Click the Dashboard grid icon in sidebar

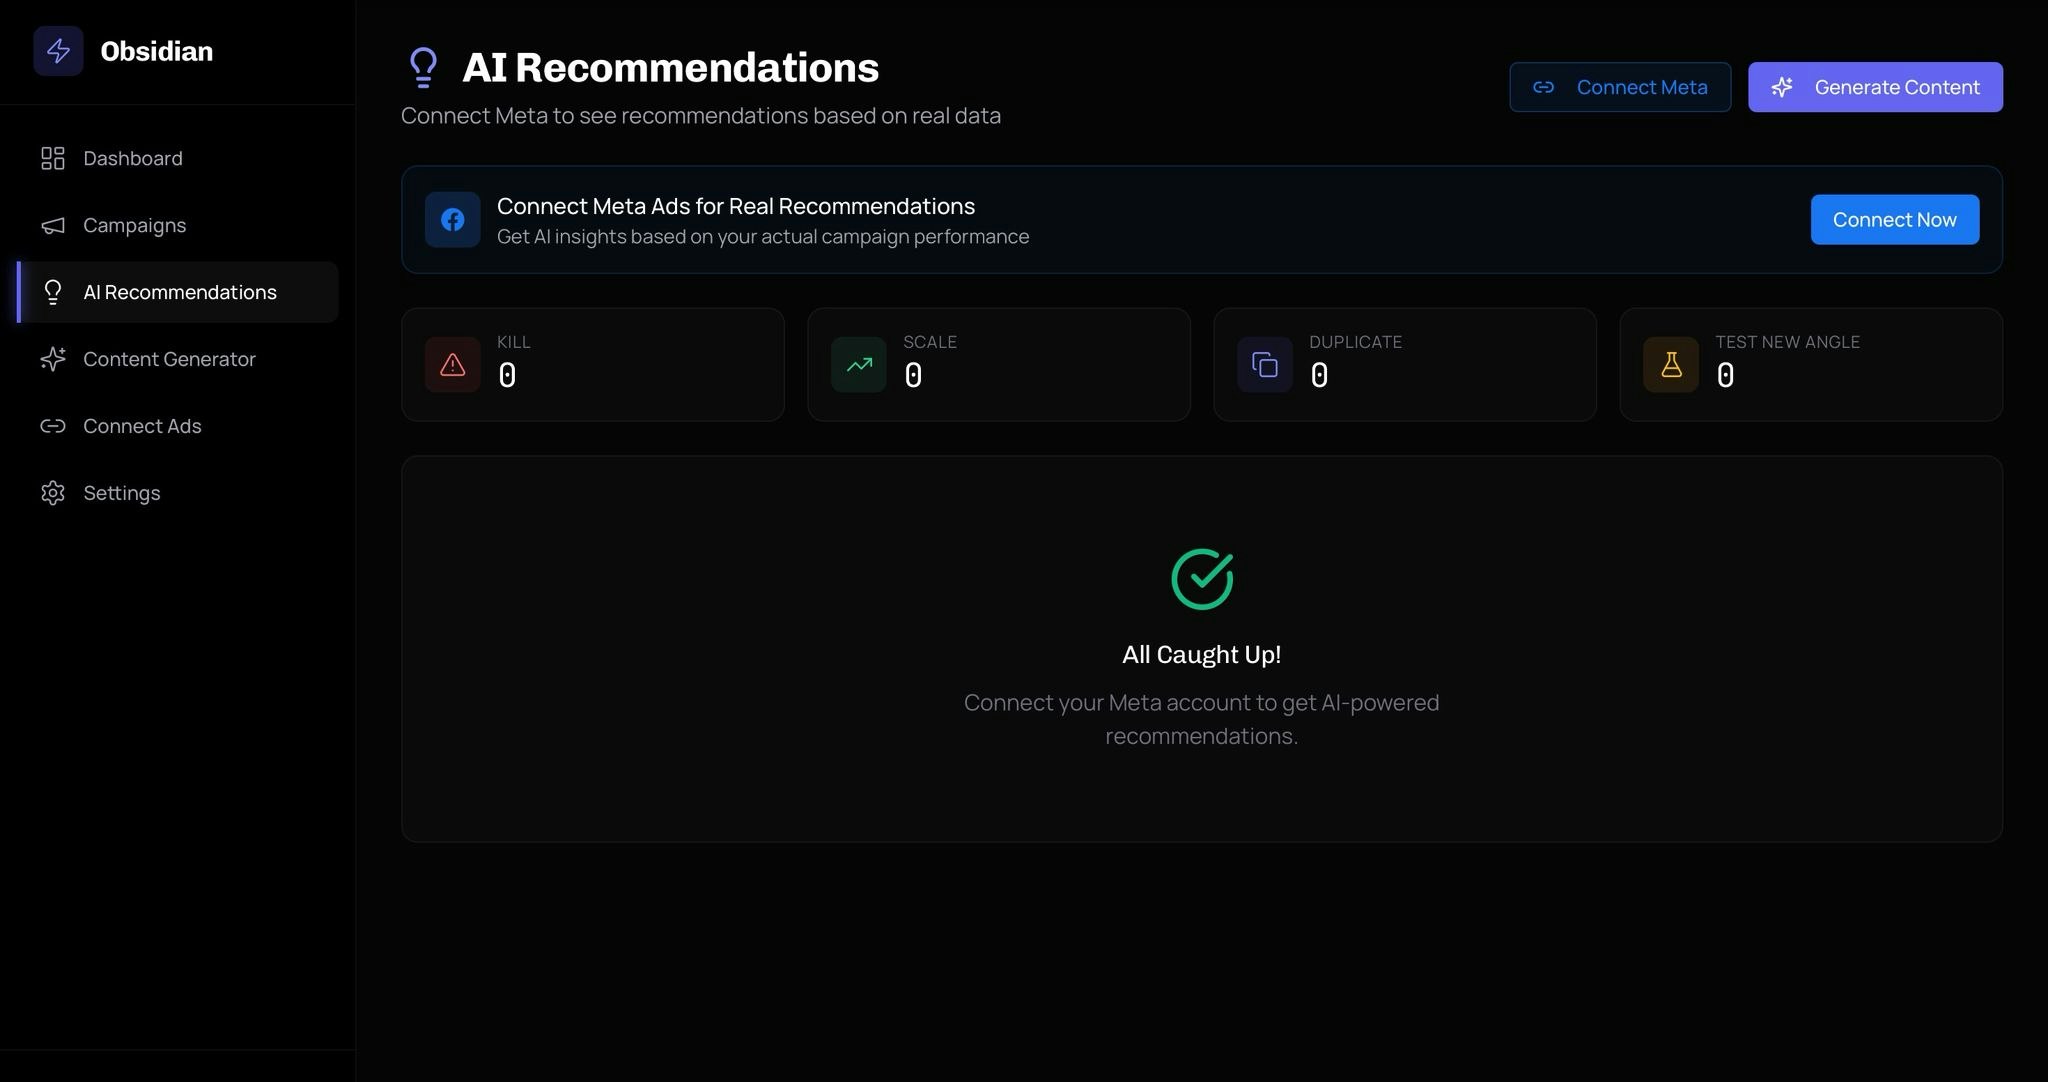coord(52,158)
